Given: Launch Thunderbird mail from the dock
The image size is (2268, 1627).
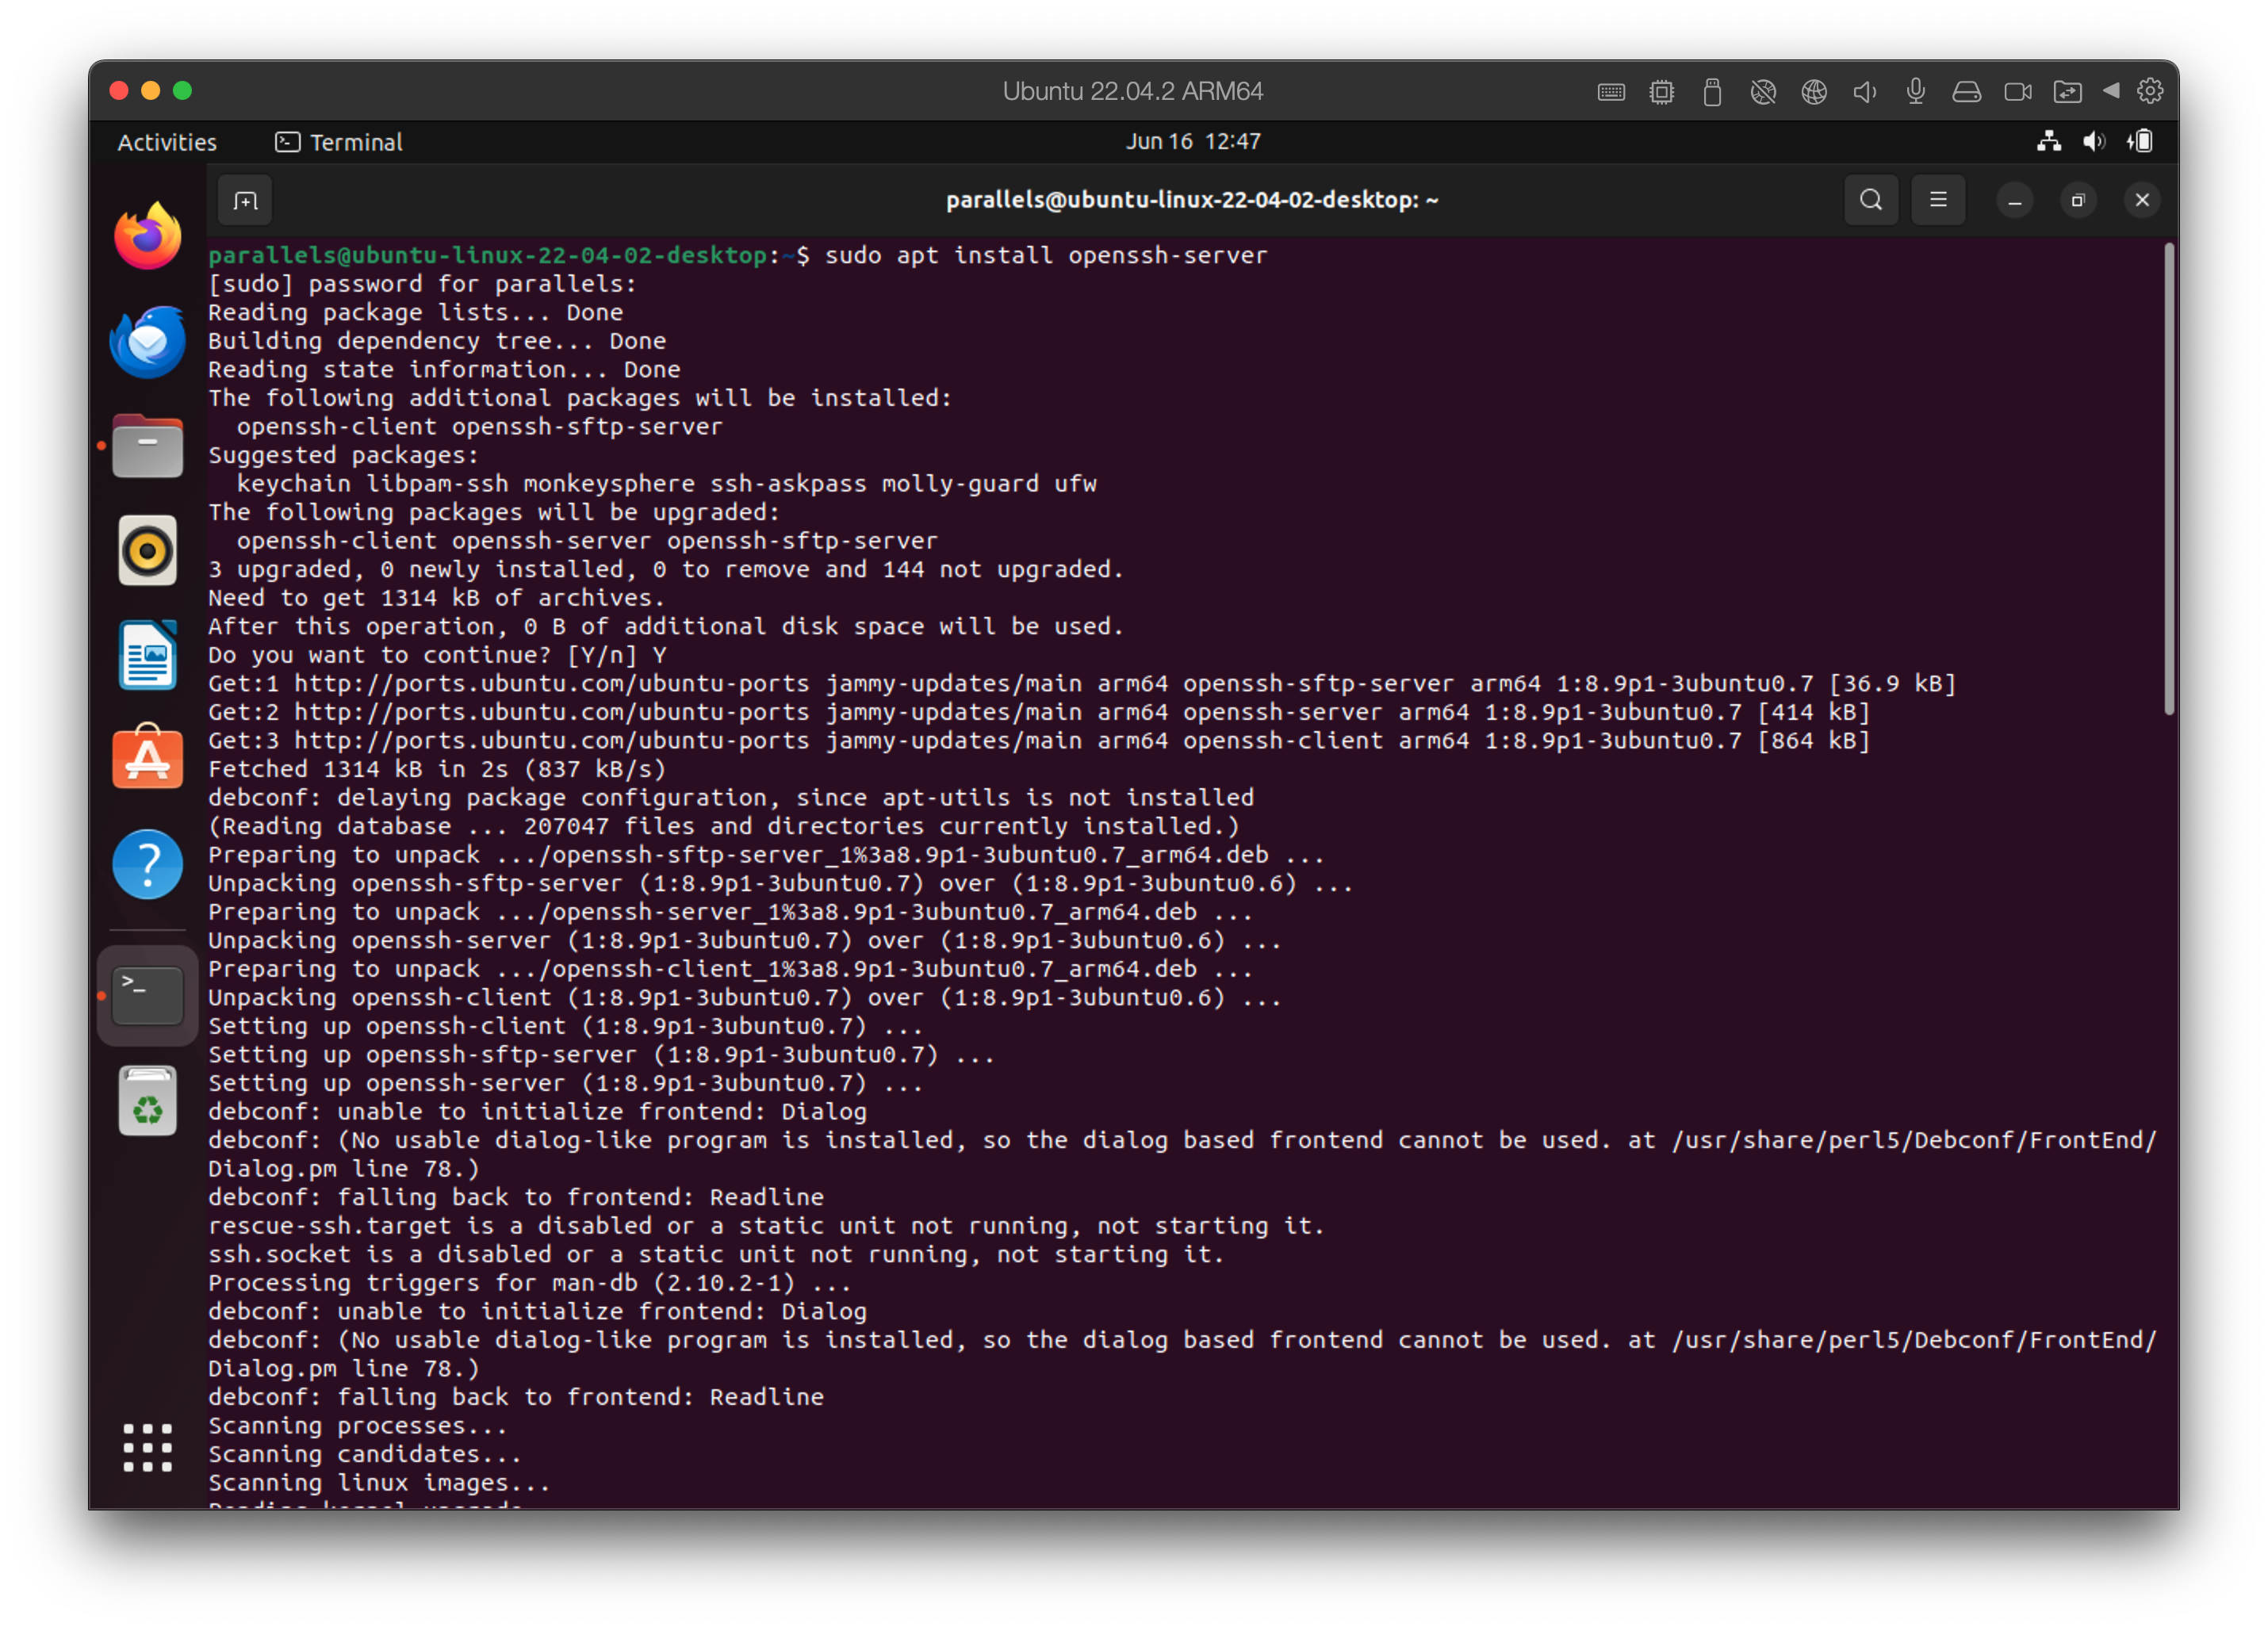Looking at the screenshot, I should coord(147,341).
